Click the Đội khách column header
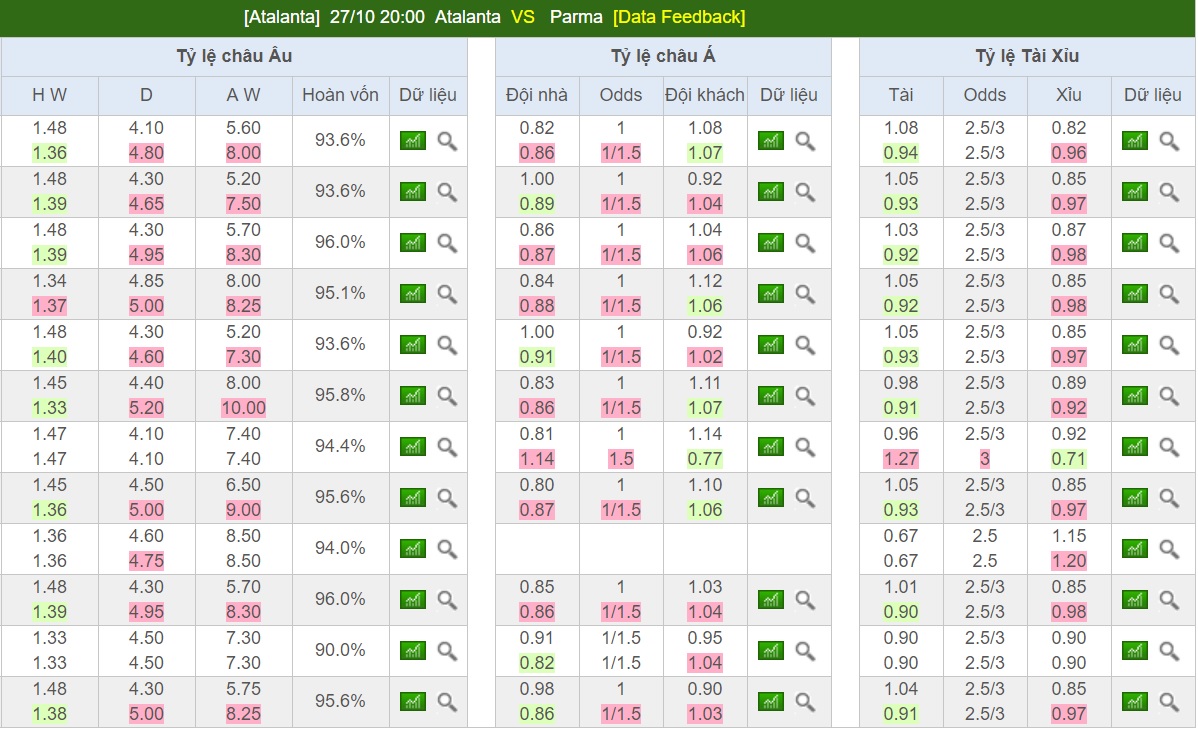This screenshot has height=729, width=1198. [704, 95]
